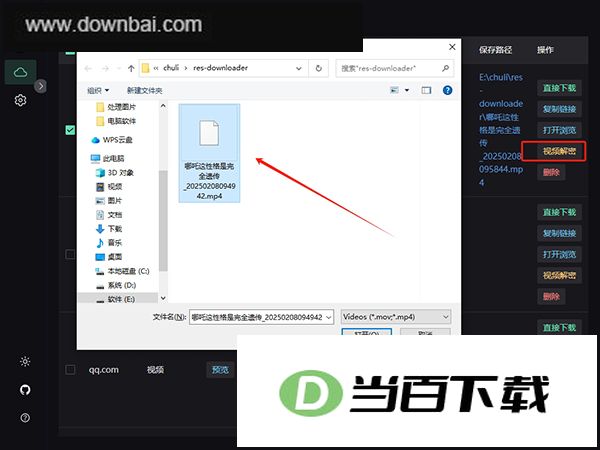Image resolution: width=600 pixels, height=450 pixels.
Task: Select 文档 in navigation pane
Action: 109,215
